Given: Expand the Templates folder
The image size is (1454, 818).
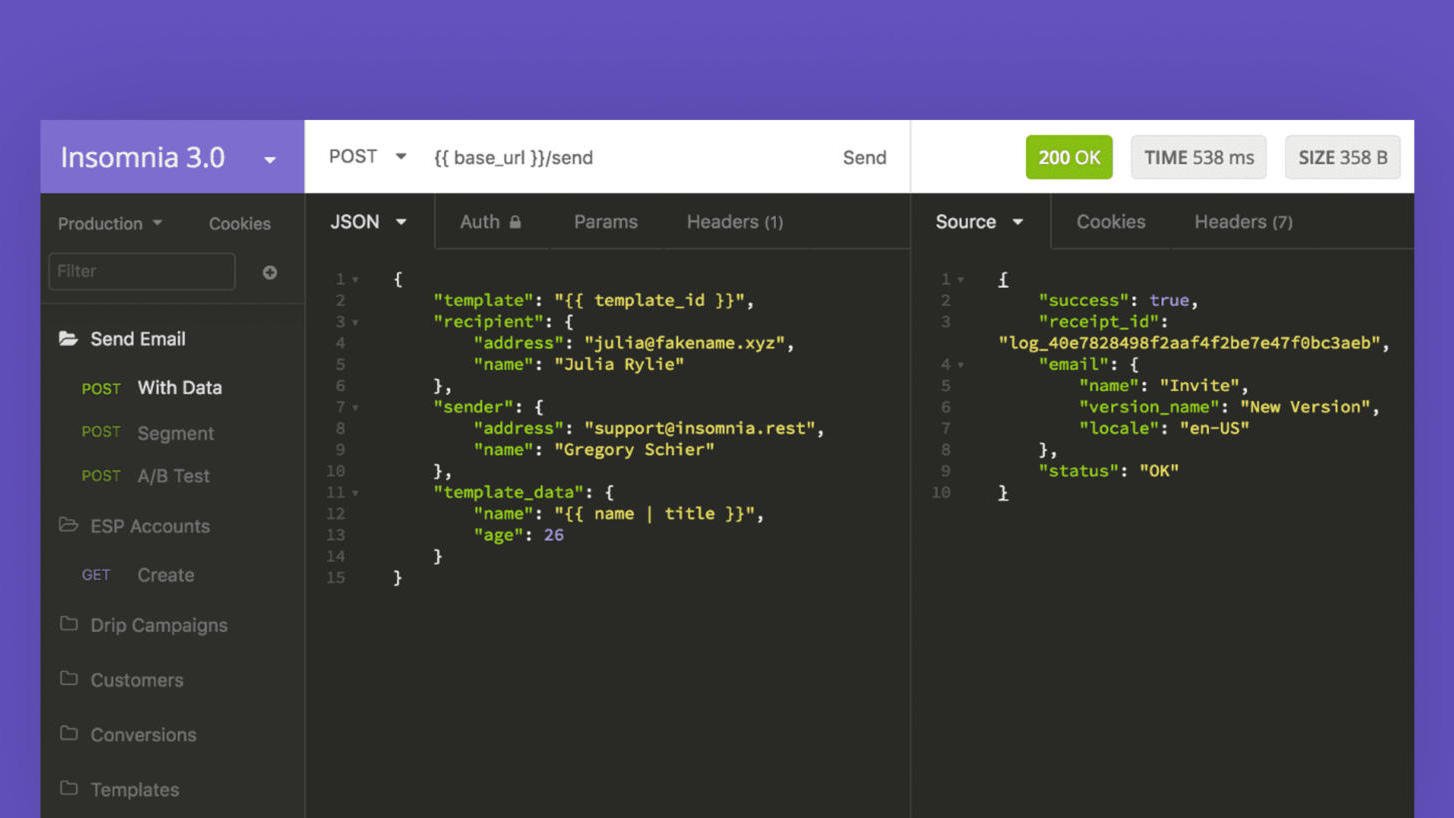Looking at the screenshot, I should tap(134, 790).
